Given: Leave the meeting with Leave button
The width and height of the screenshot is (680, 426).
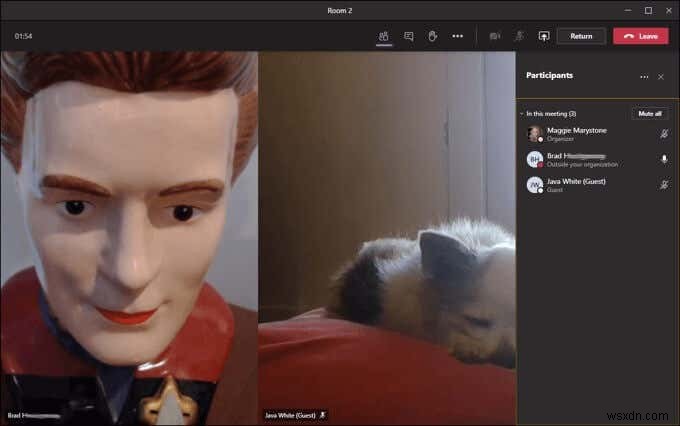Looking at the screenshot, I should (x=641, y=36).
